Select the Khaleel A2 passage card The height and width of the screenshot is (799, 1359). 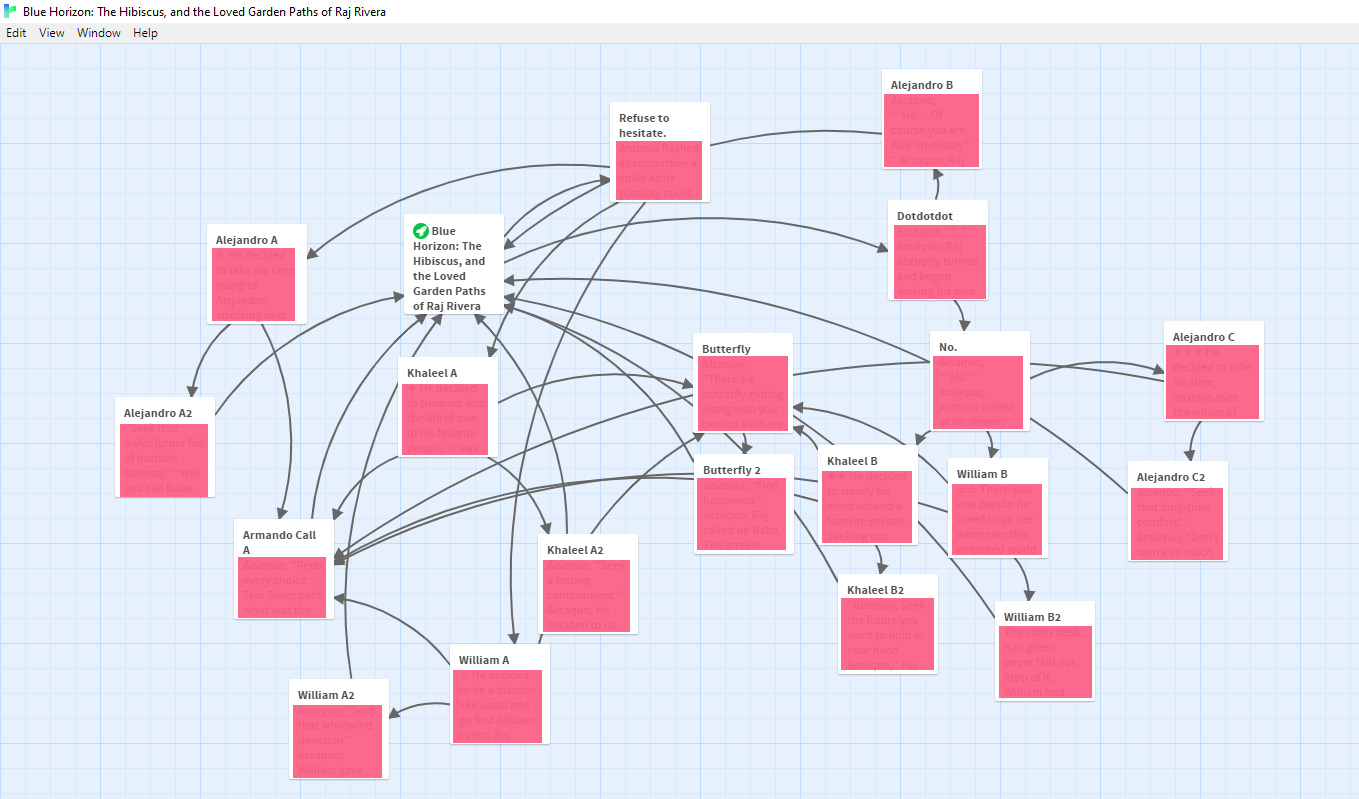588,584
